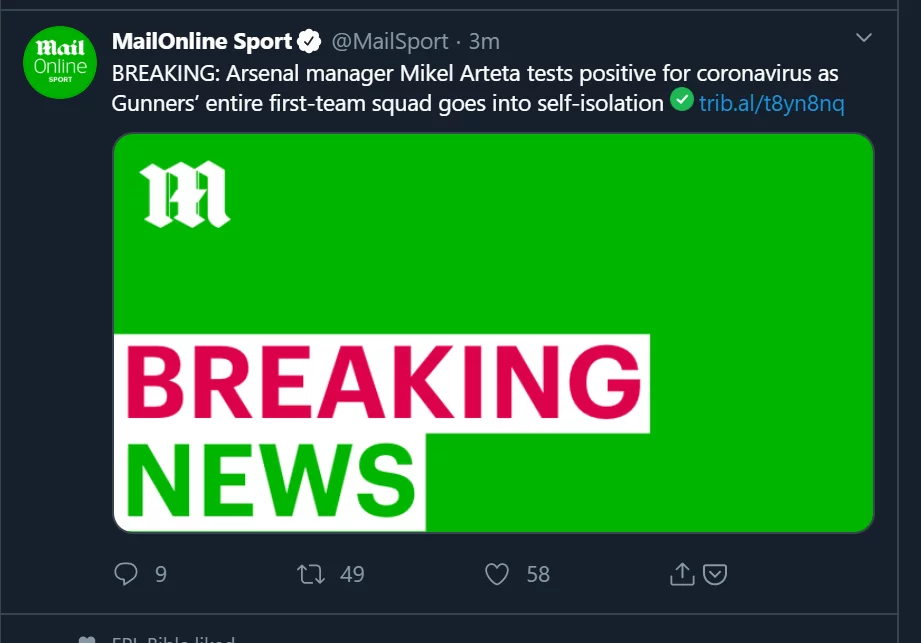Click the retweet count 49
The width and height of the screenshot is (921, 643).
352,574
